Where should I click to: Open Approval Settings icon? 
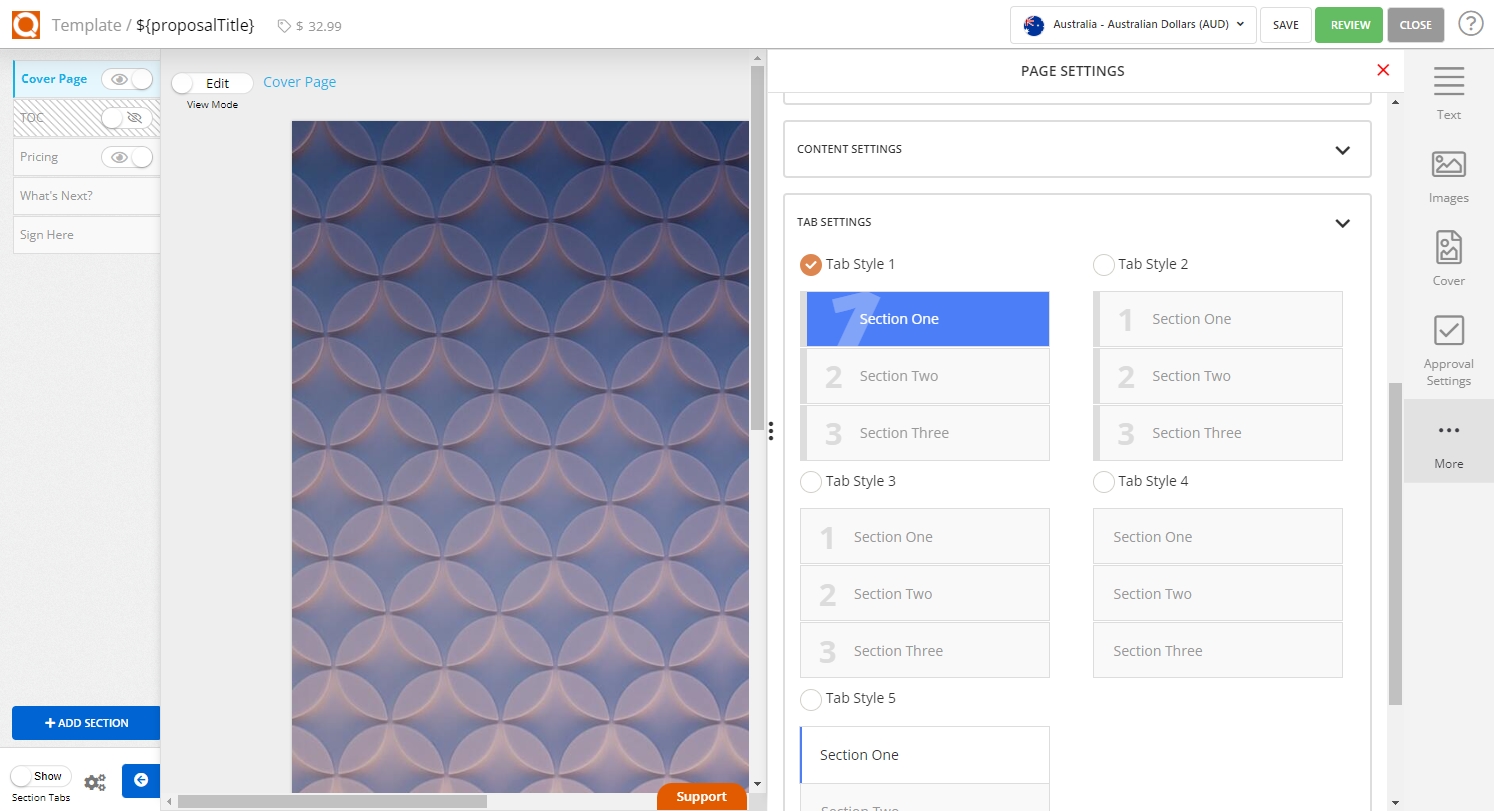point(1448,331)
